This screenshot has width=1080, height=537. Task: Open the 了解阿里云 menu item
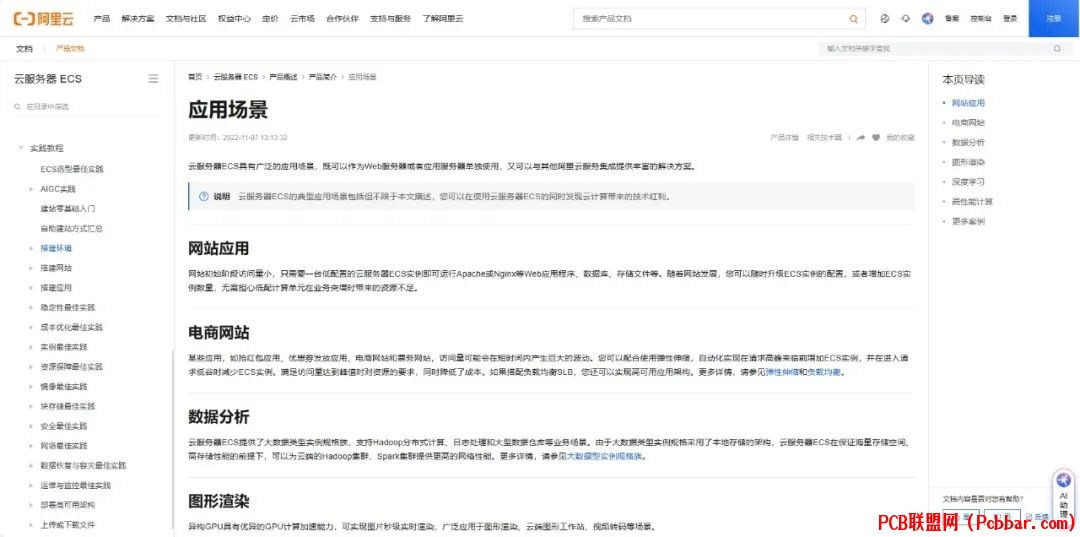443,19
